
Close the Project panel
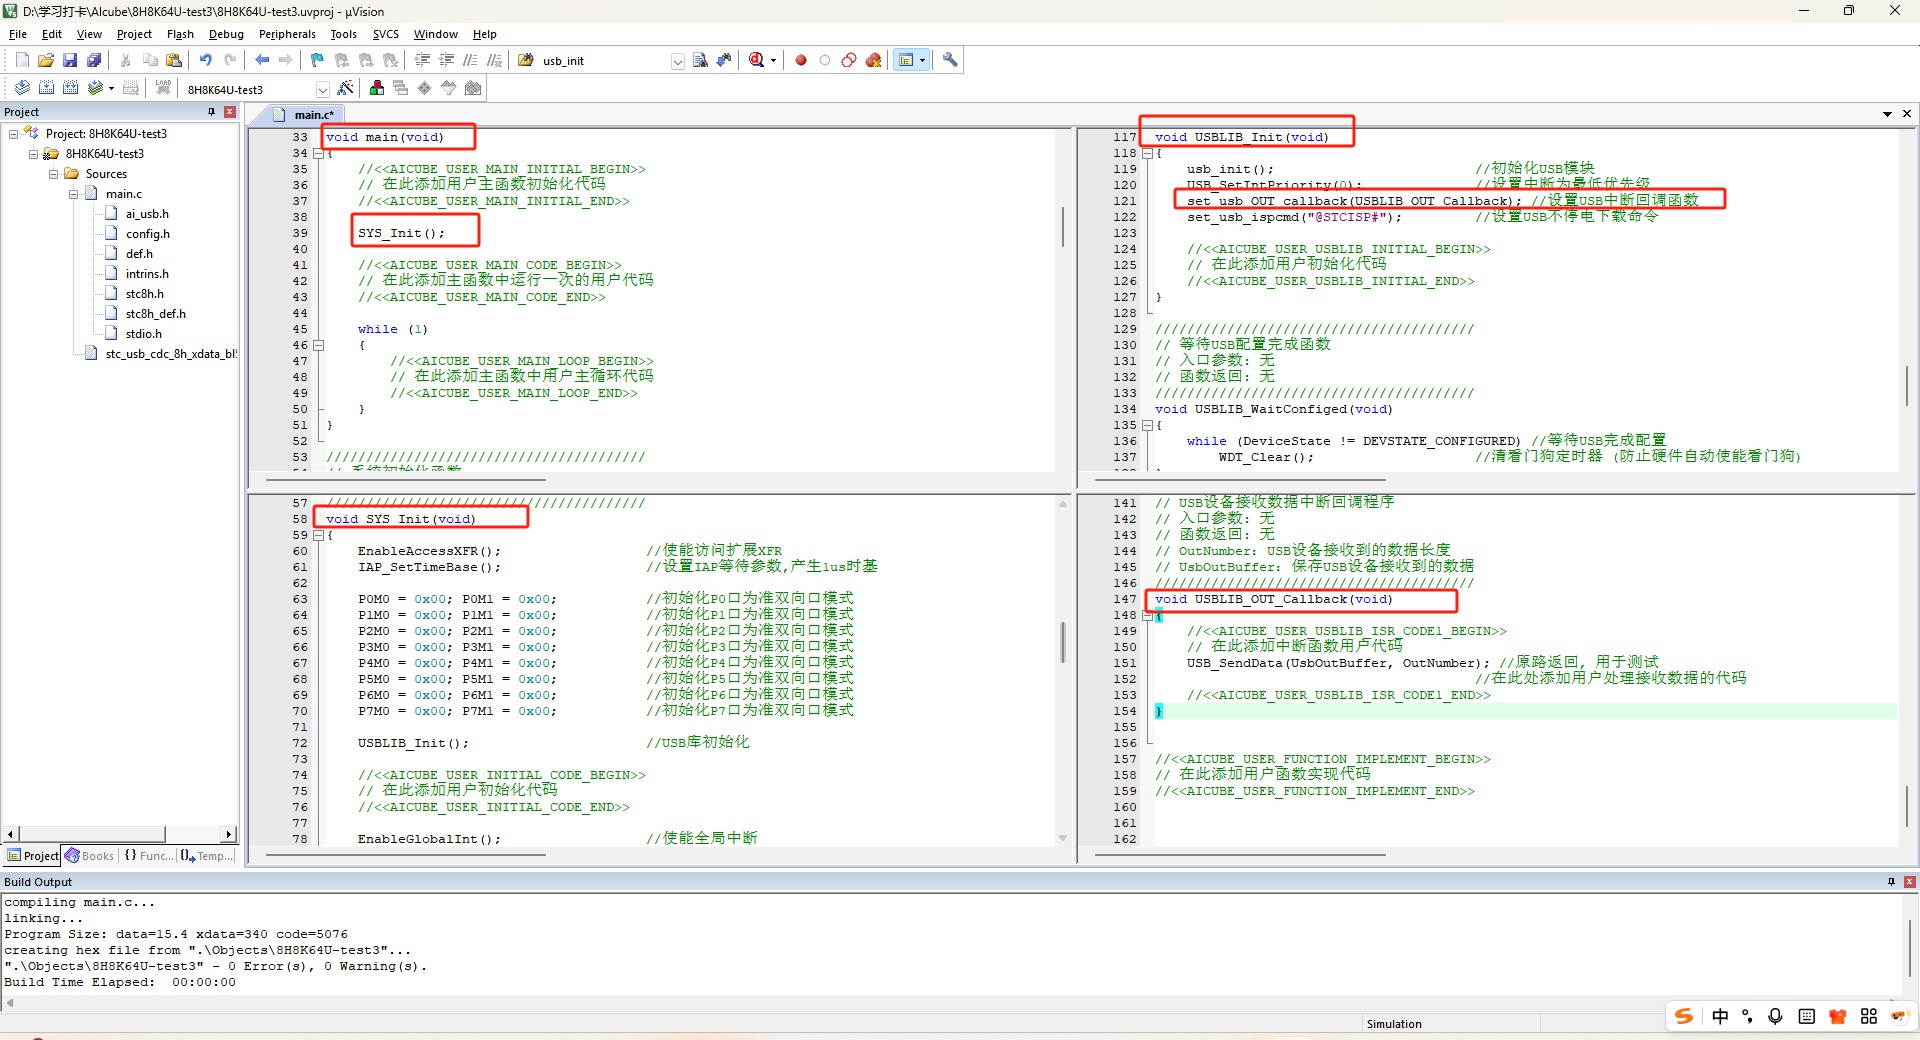[229, 112]
